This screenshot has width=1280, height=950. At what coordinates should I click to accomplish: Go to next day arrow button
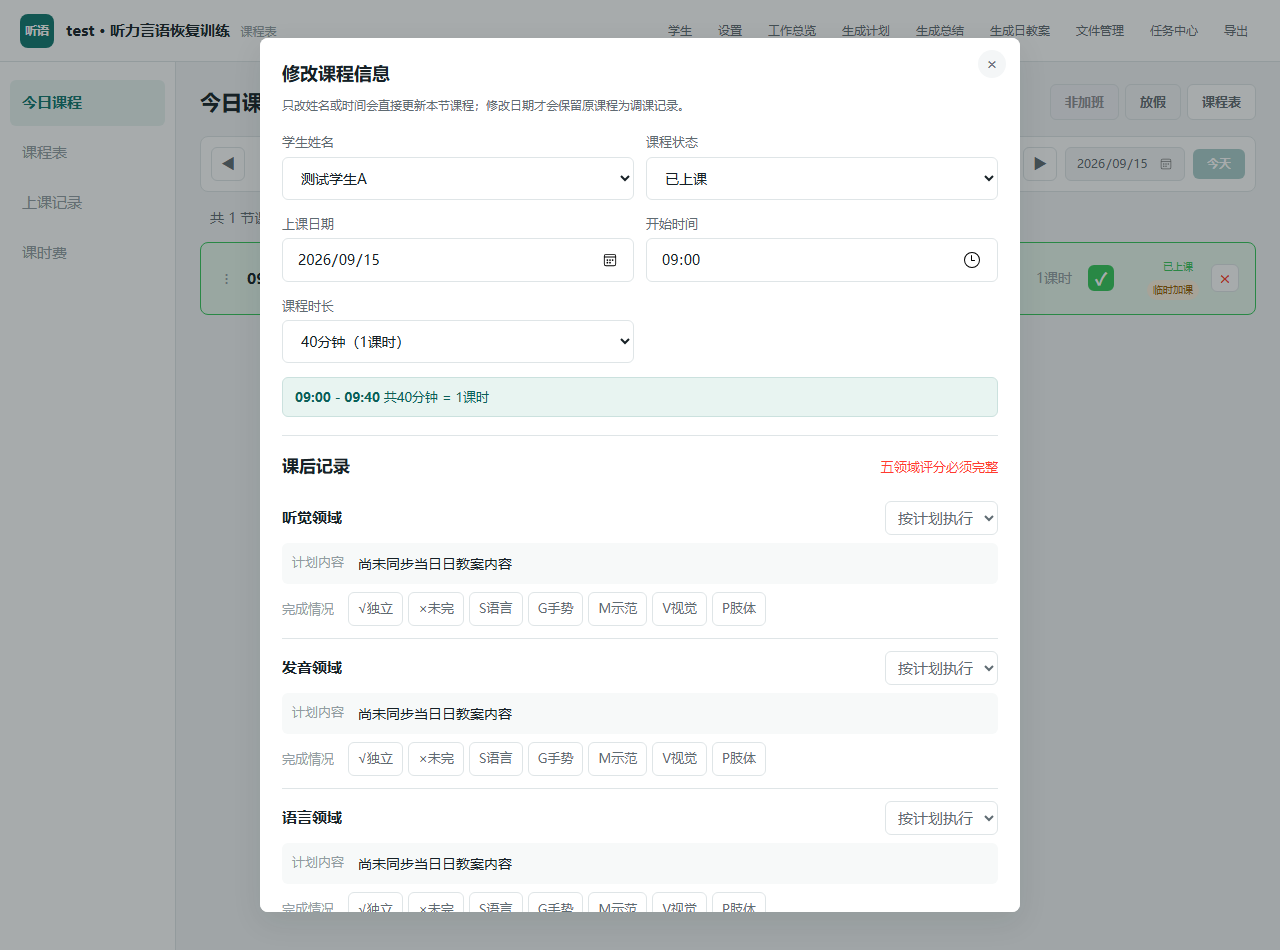pyautogui.click(x=1040, y=163)
